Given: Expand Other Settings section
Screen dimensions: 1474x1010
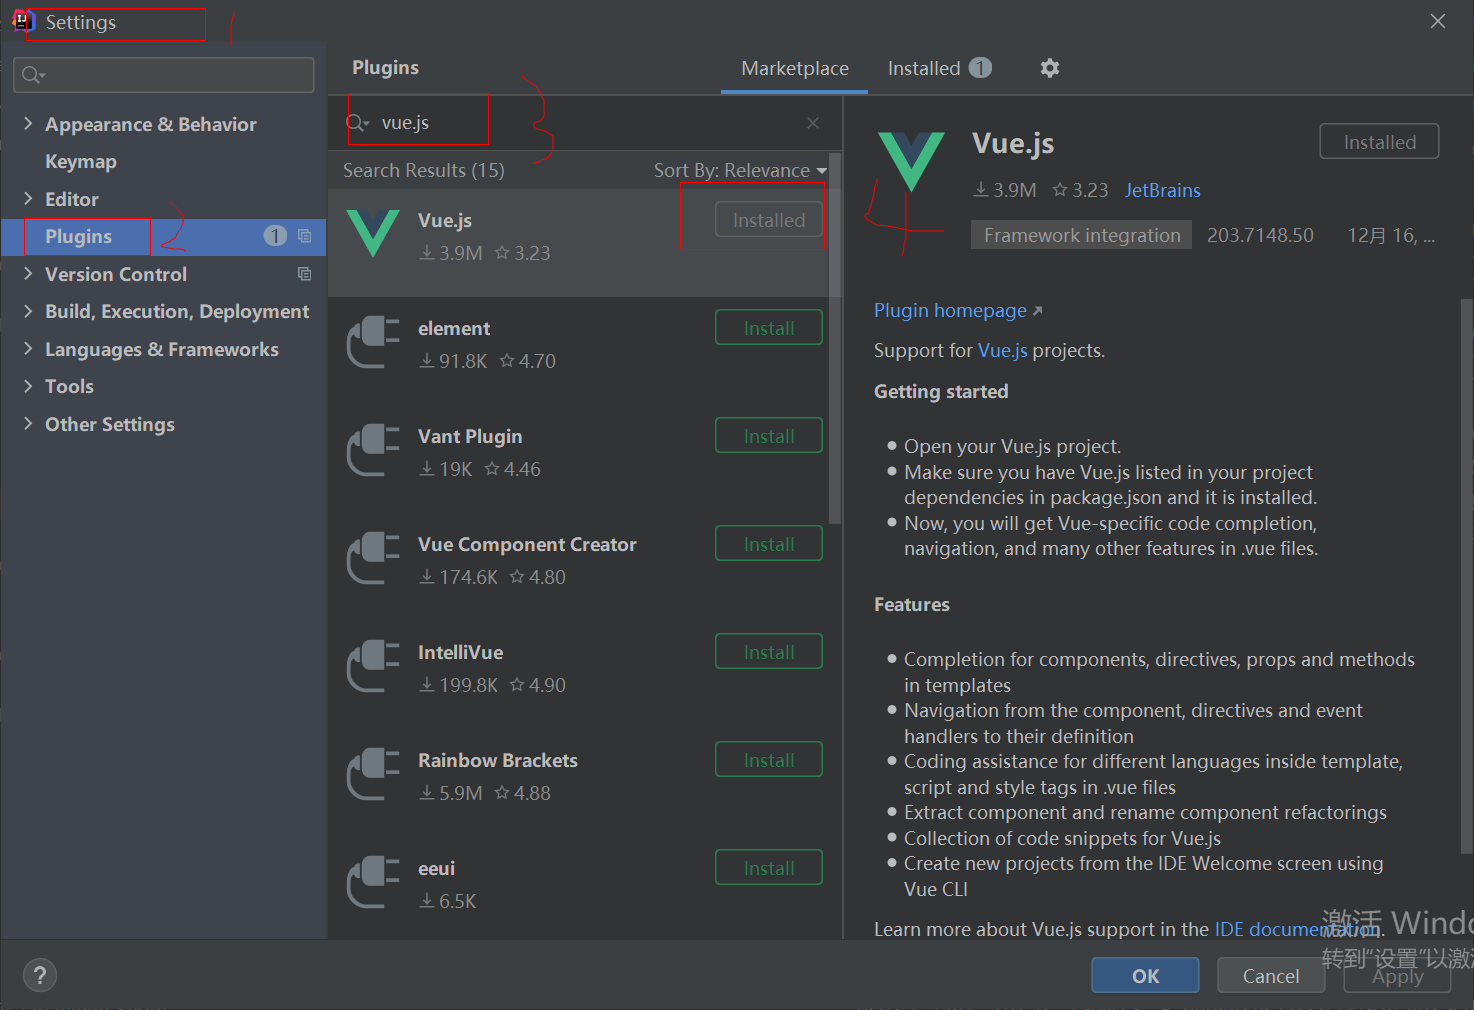Looking at the screenshot, I should [28, 423].
